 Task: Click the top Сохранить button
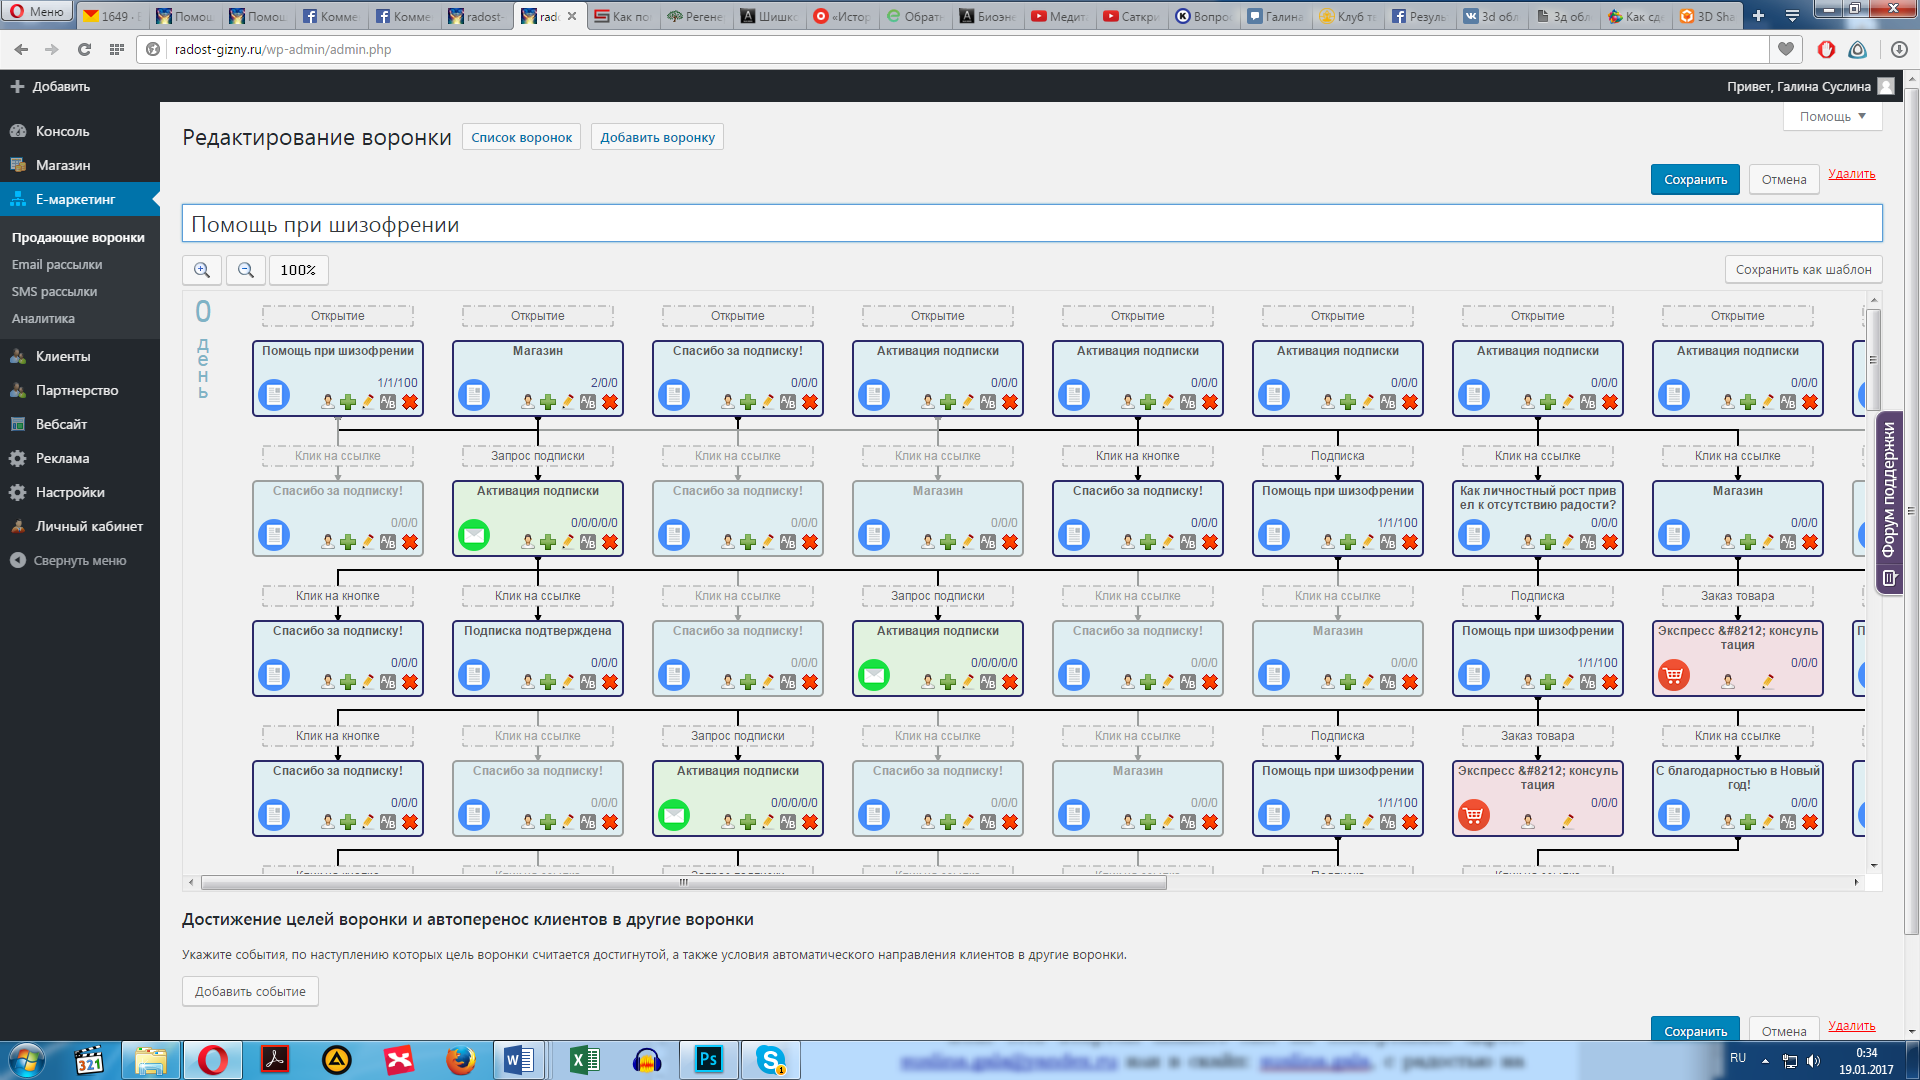tap(1695, 180)
